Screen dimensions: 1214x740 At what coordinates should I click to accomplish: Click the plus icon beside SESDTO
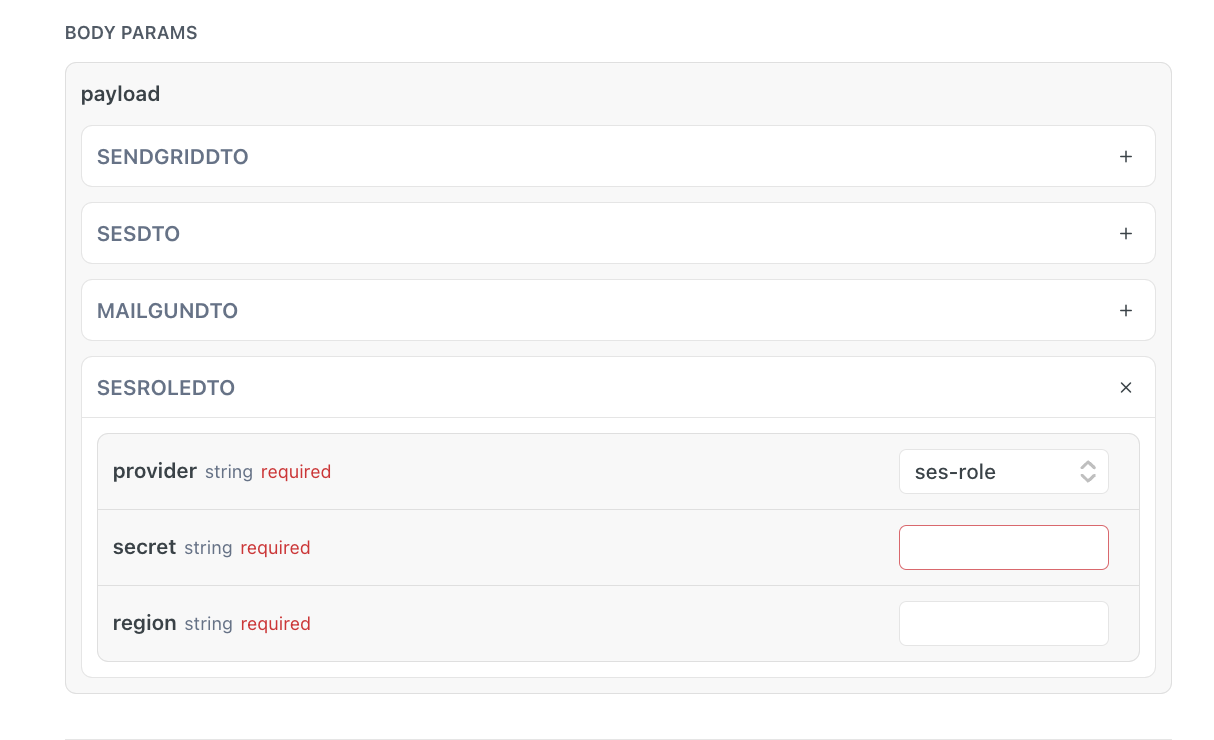1126,234
